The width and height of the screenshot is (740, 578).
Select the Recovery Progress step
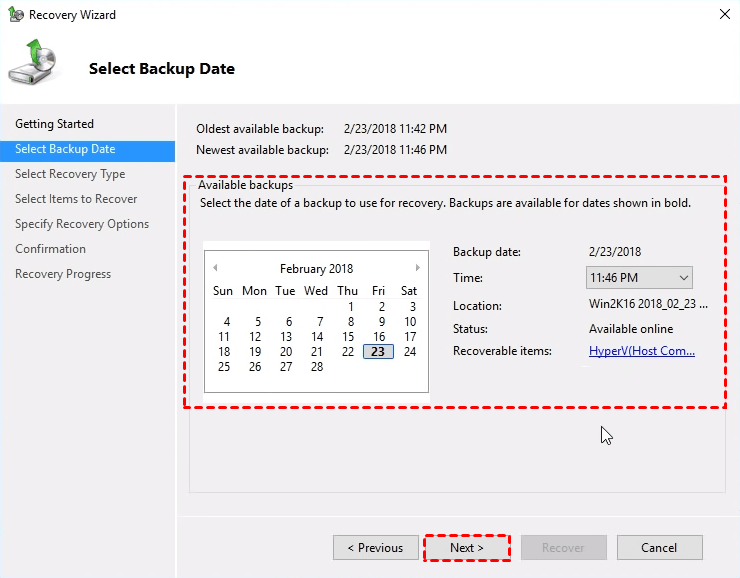(x=63, y=274)
